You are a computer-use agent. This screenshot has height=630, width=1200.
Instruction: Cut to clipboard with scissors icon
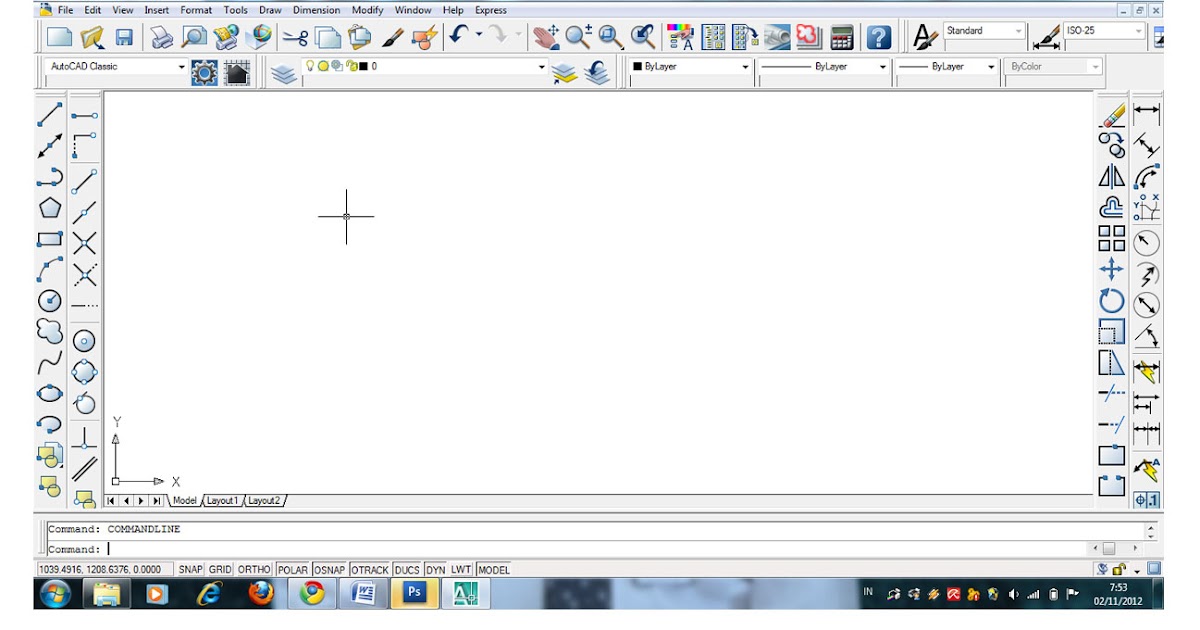[x=295, y=38]
